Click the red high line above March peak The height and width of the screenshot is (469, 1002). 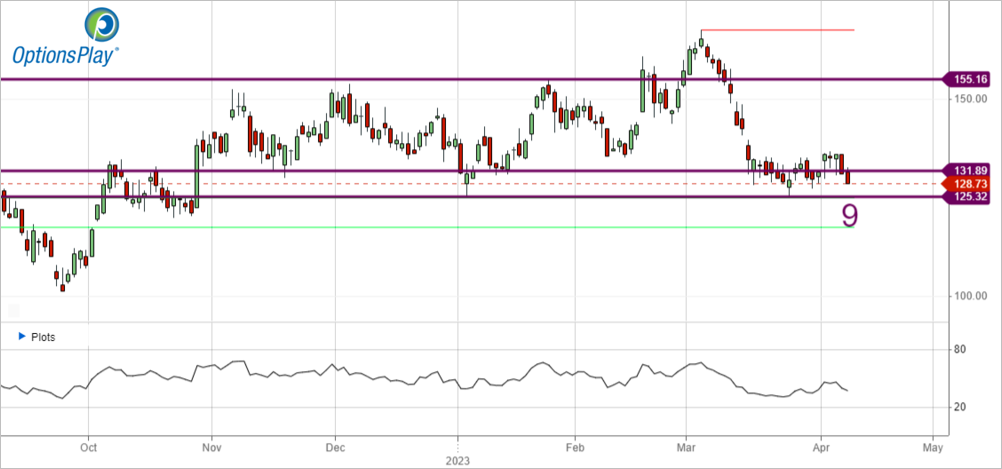tap(778, 30)
